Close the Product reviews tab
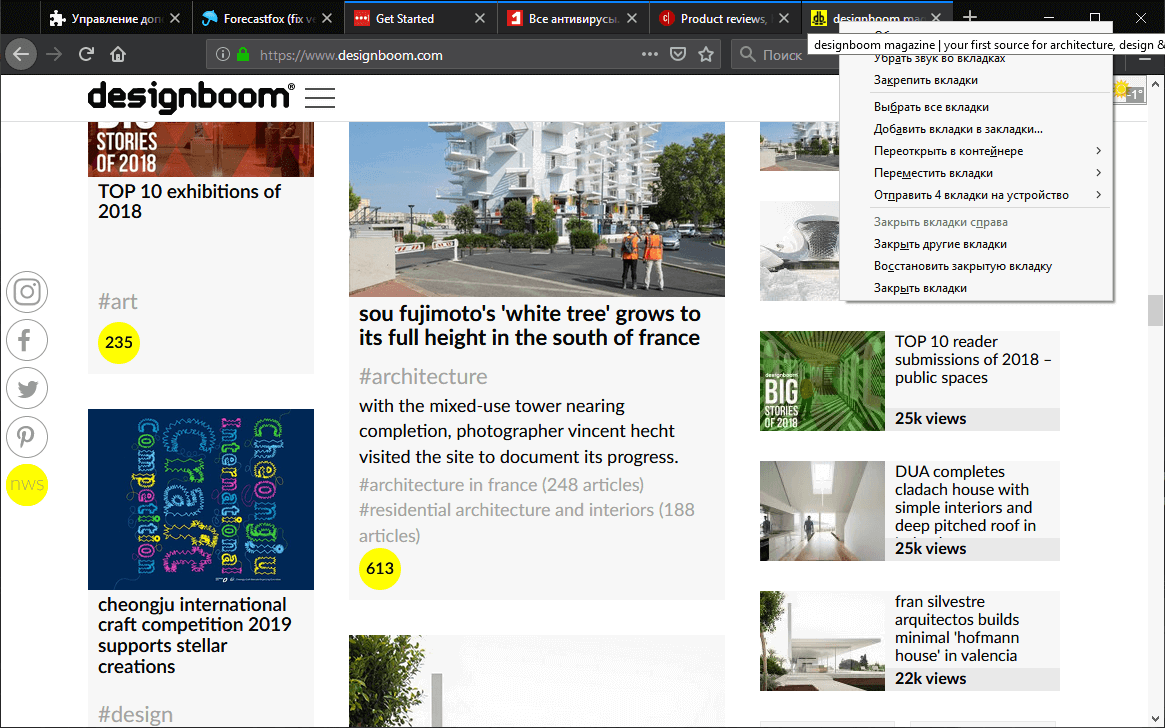The height and width of the screenshot is (728, 1165). point(784,19)
